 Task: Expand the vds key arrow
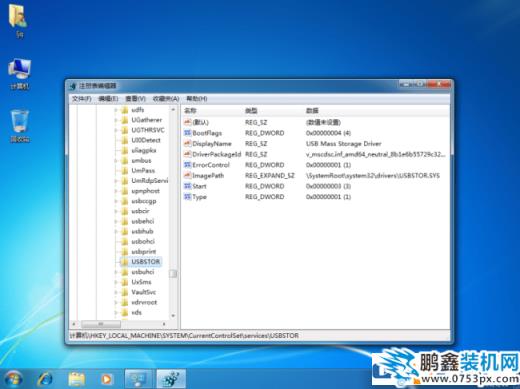tap(116, 313)
